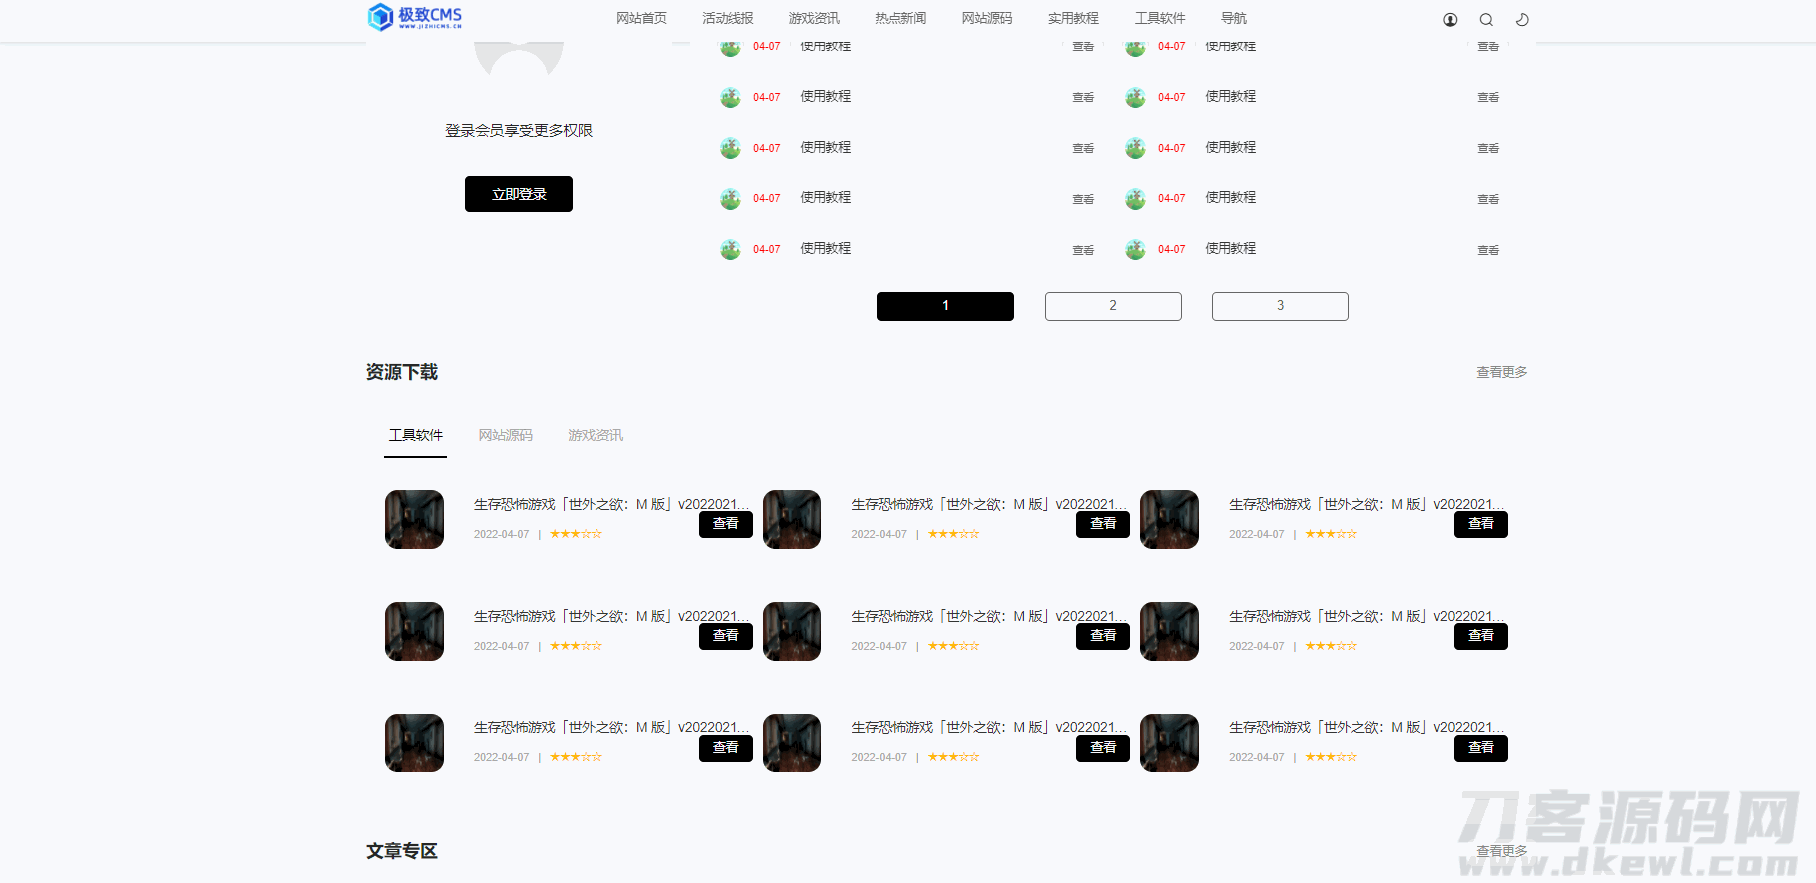Open the top-left game thumbnail in 资源下载

[x=414, y=519]
